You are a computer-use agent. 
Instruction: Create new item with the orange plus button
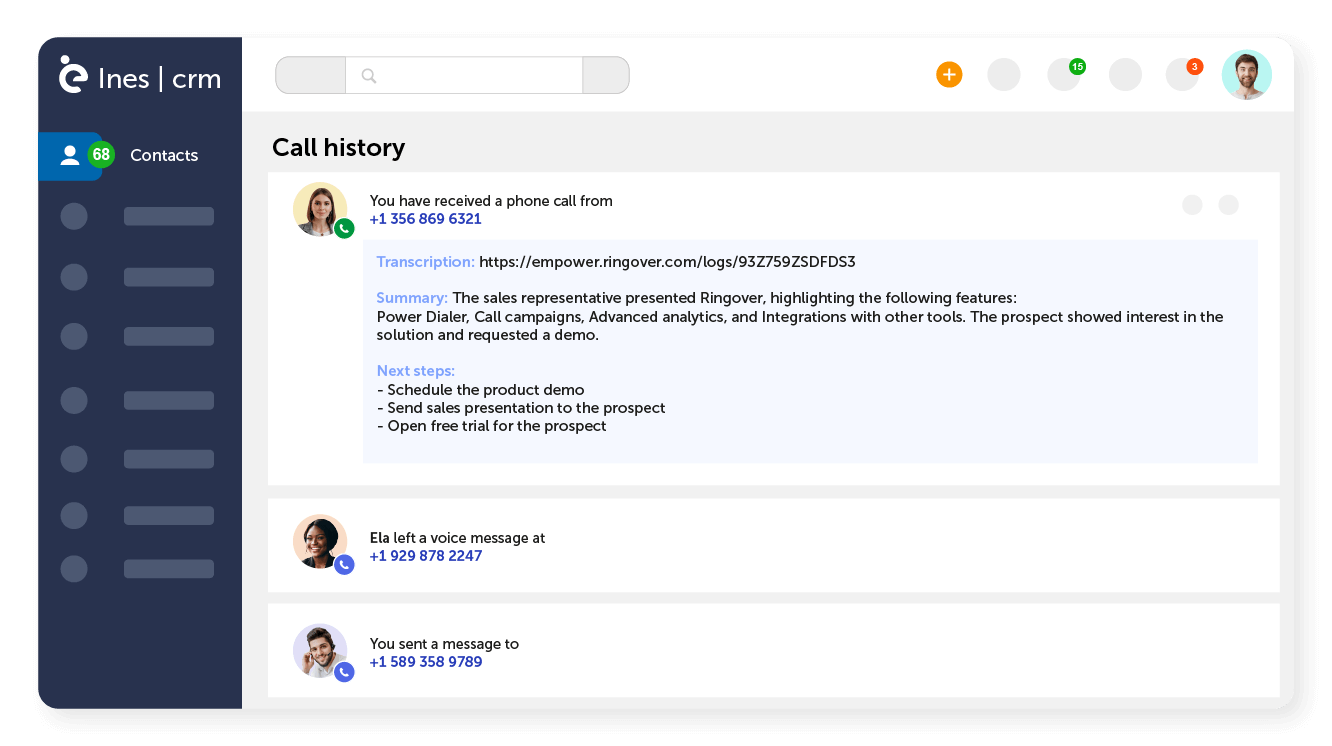[948, 74]
